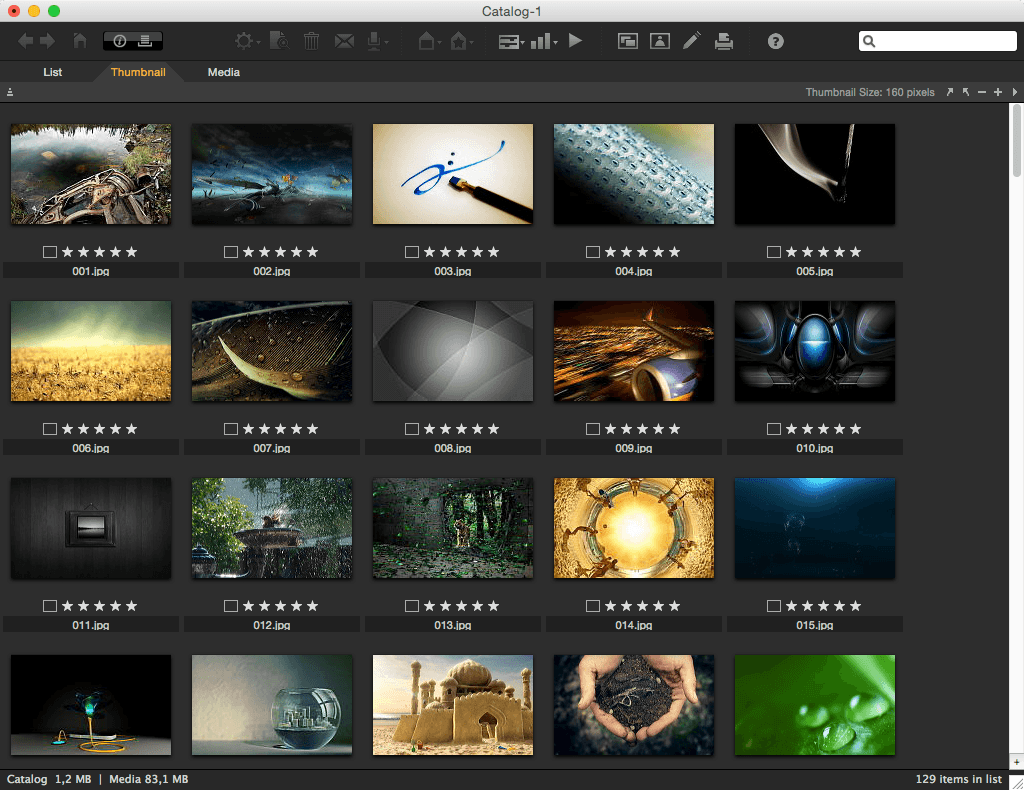1024x790 pixels.
Task: Check the label box for 008.jpg
Action: coord(411,429)
